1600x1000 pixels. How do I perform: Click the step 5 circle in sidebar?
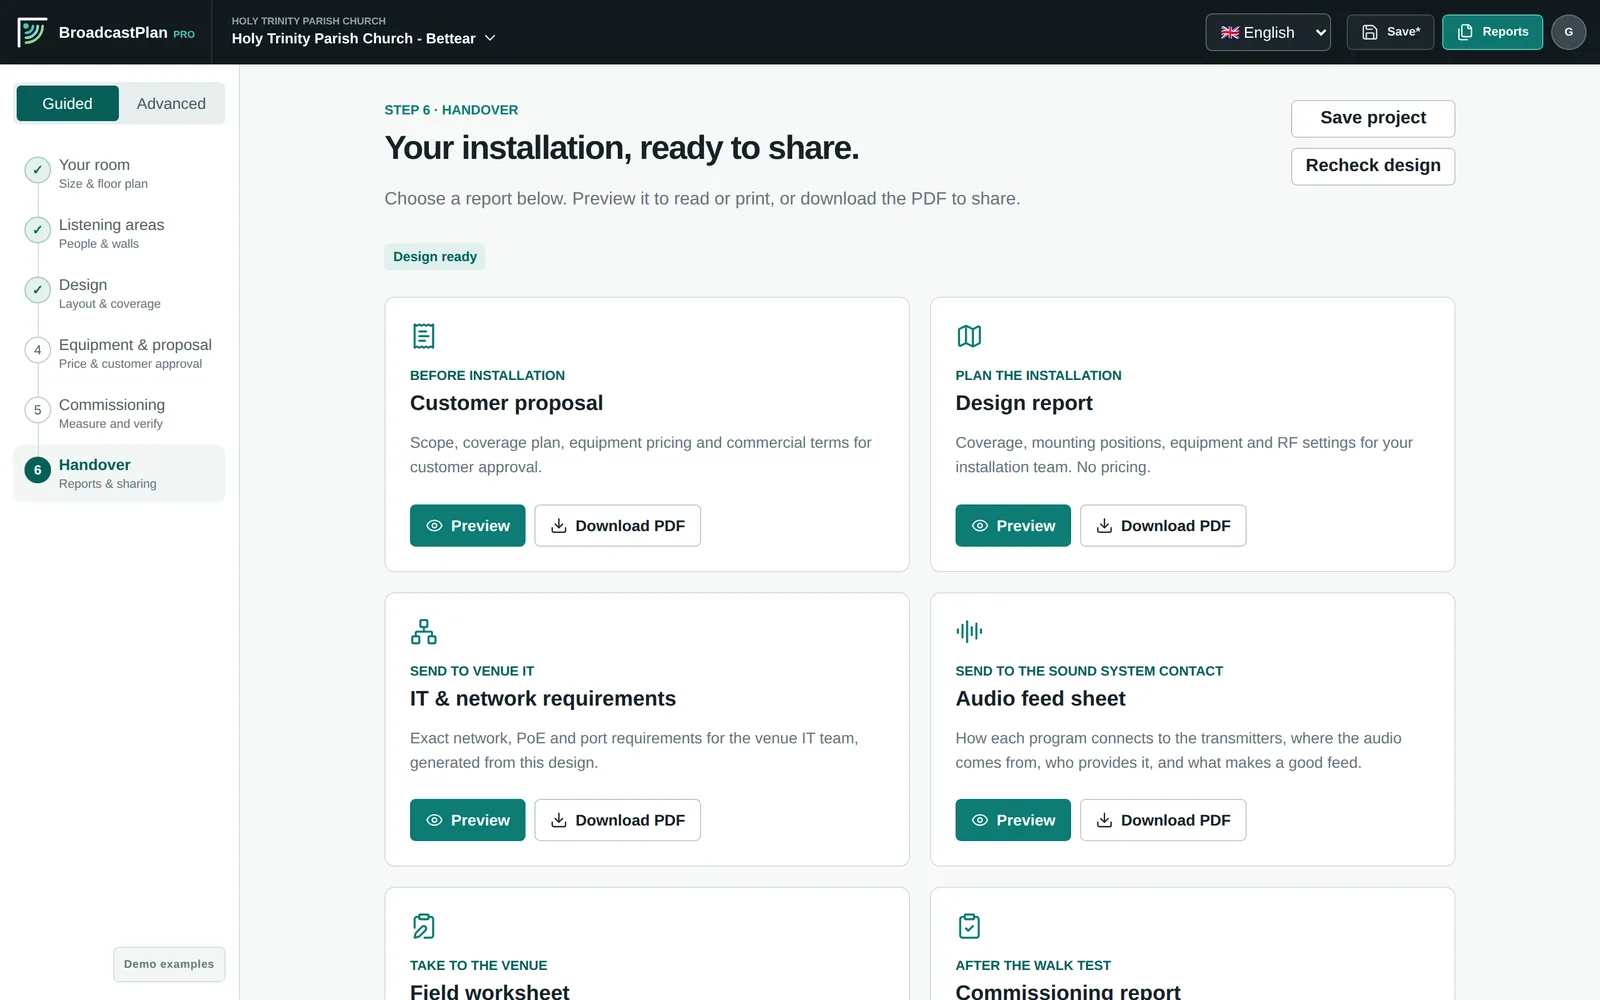(x=38, y=410)
